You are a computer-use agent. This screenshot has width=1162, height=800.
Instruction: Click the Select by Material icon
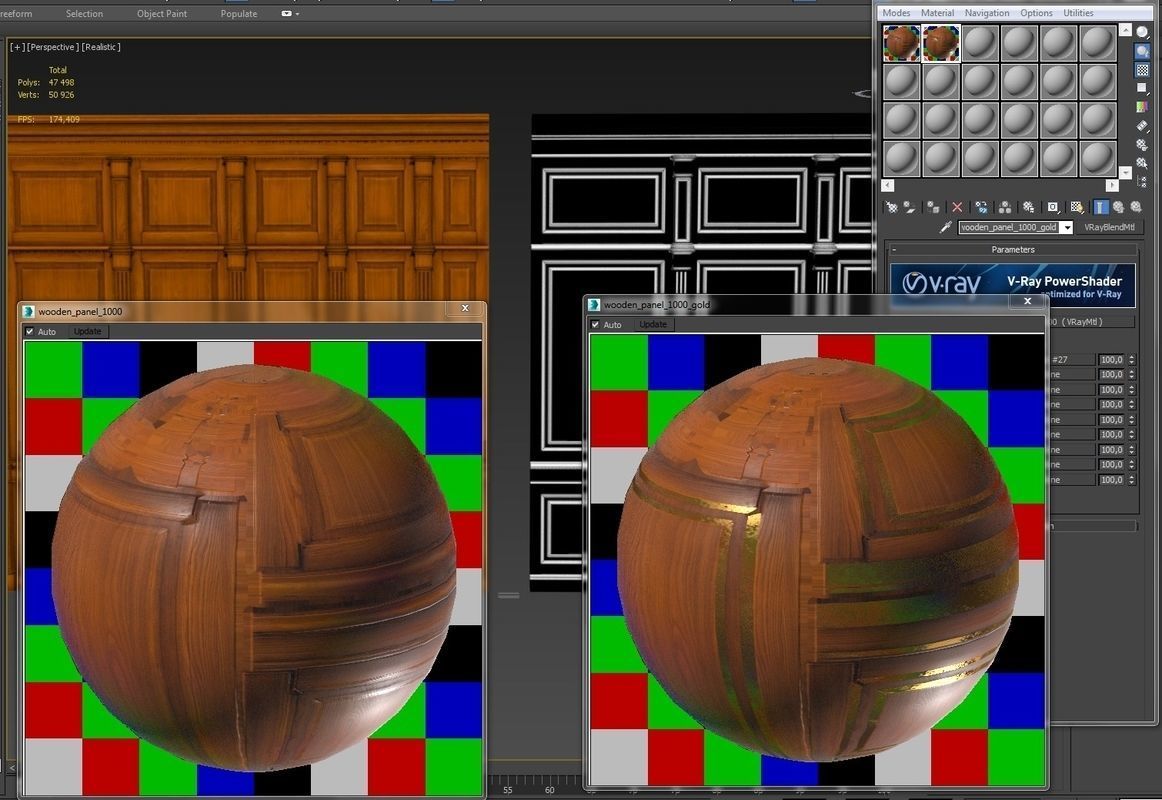(x=1142, y=163)
